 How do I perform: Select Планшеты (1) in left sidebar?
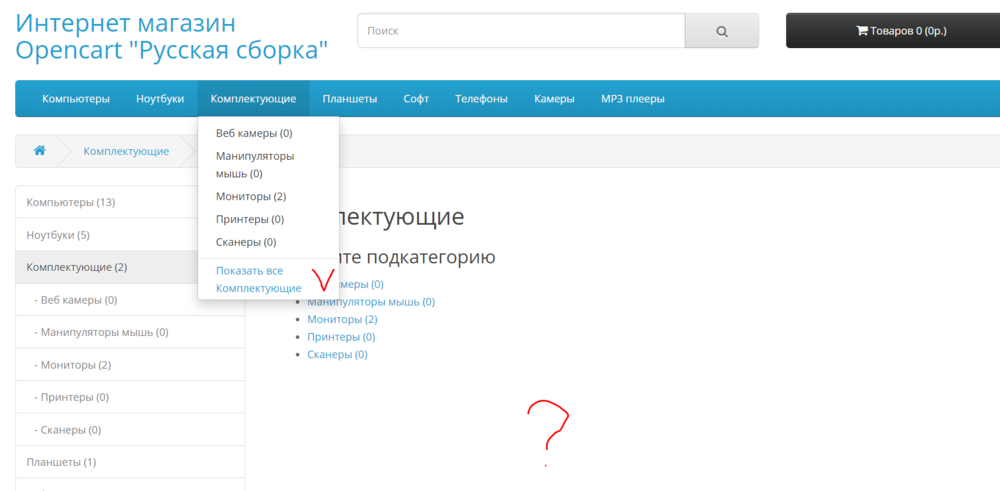coord(61,462)
